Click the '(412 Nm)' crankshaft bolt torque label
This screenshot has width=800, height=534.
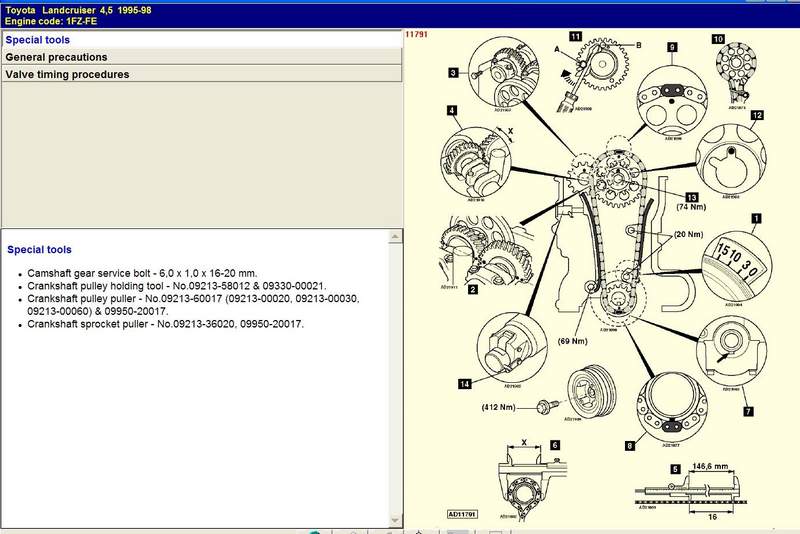pos(498,407)
